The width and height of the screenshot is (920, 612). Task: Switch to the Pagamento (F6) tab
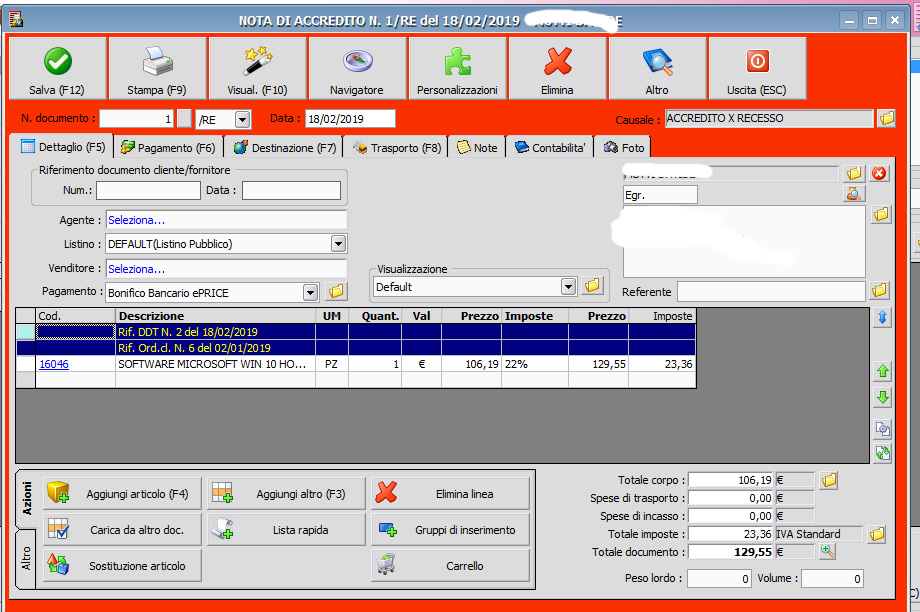[x=168, y=148]
